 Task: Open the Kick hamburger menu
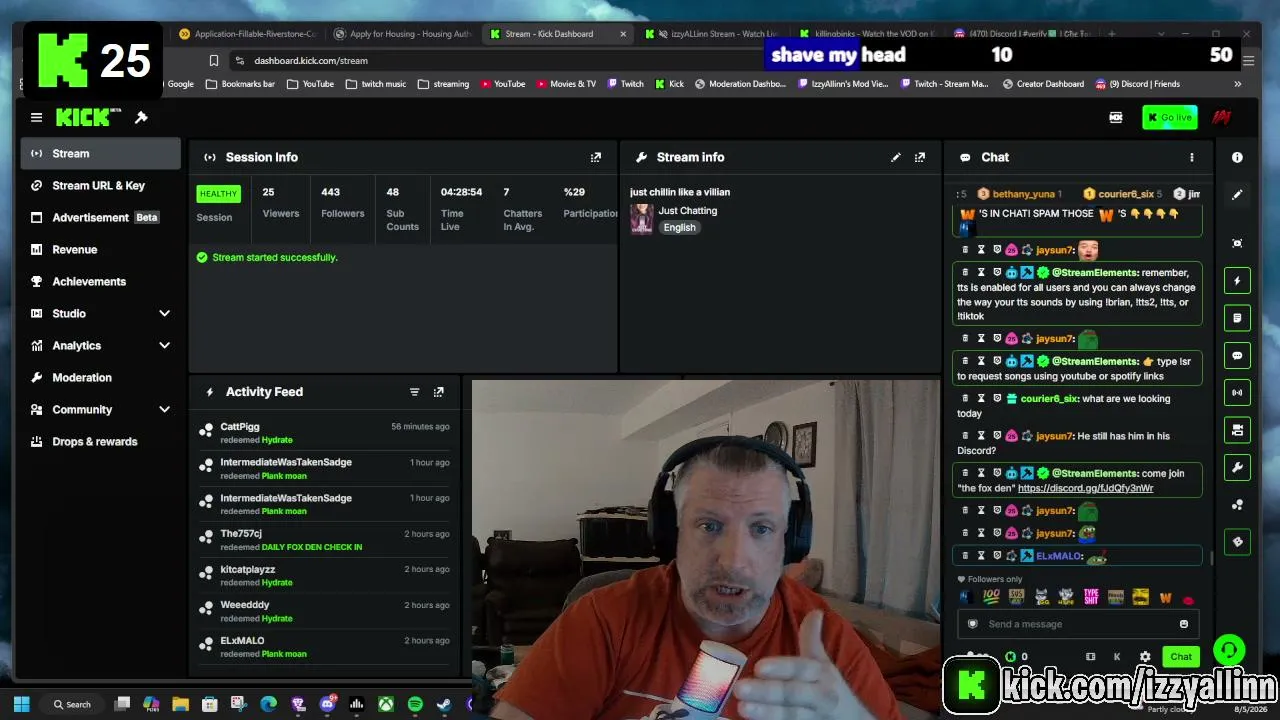36,118
